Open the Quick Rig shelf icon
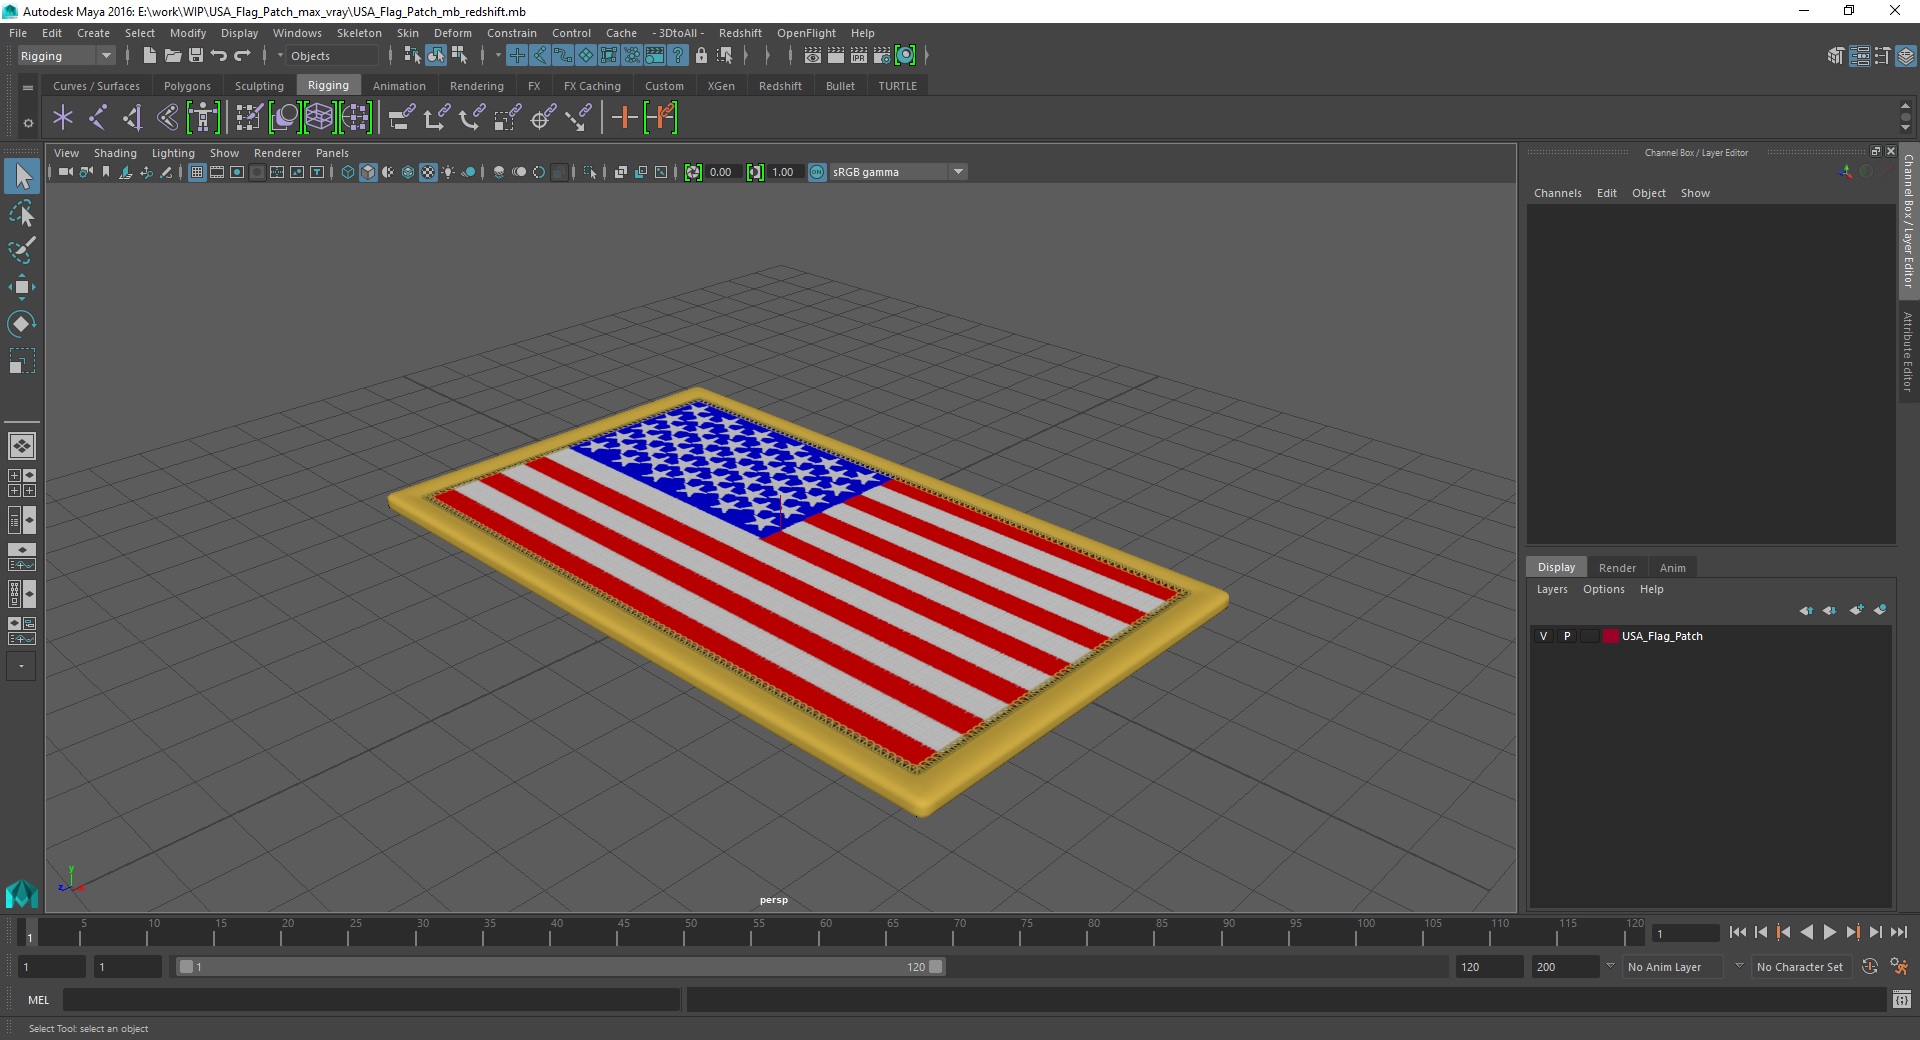 point(202,118)
